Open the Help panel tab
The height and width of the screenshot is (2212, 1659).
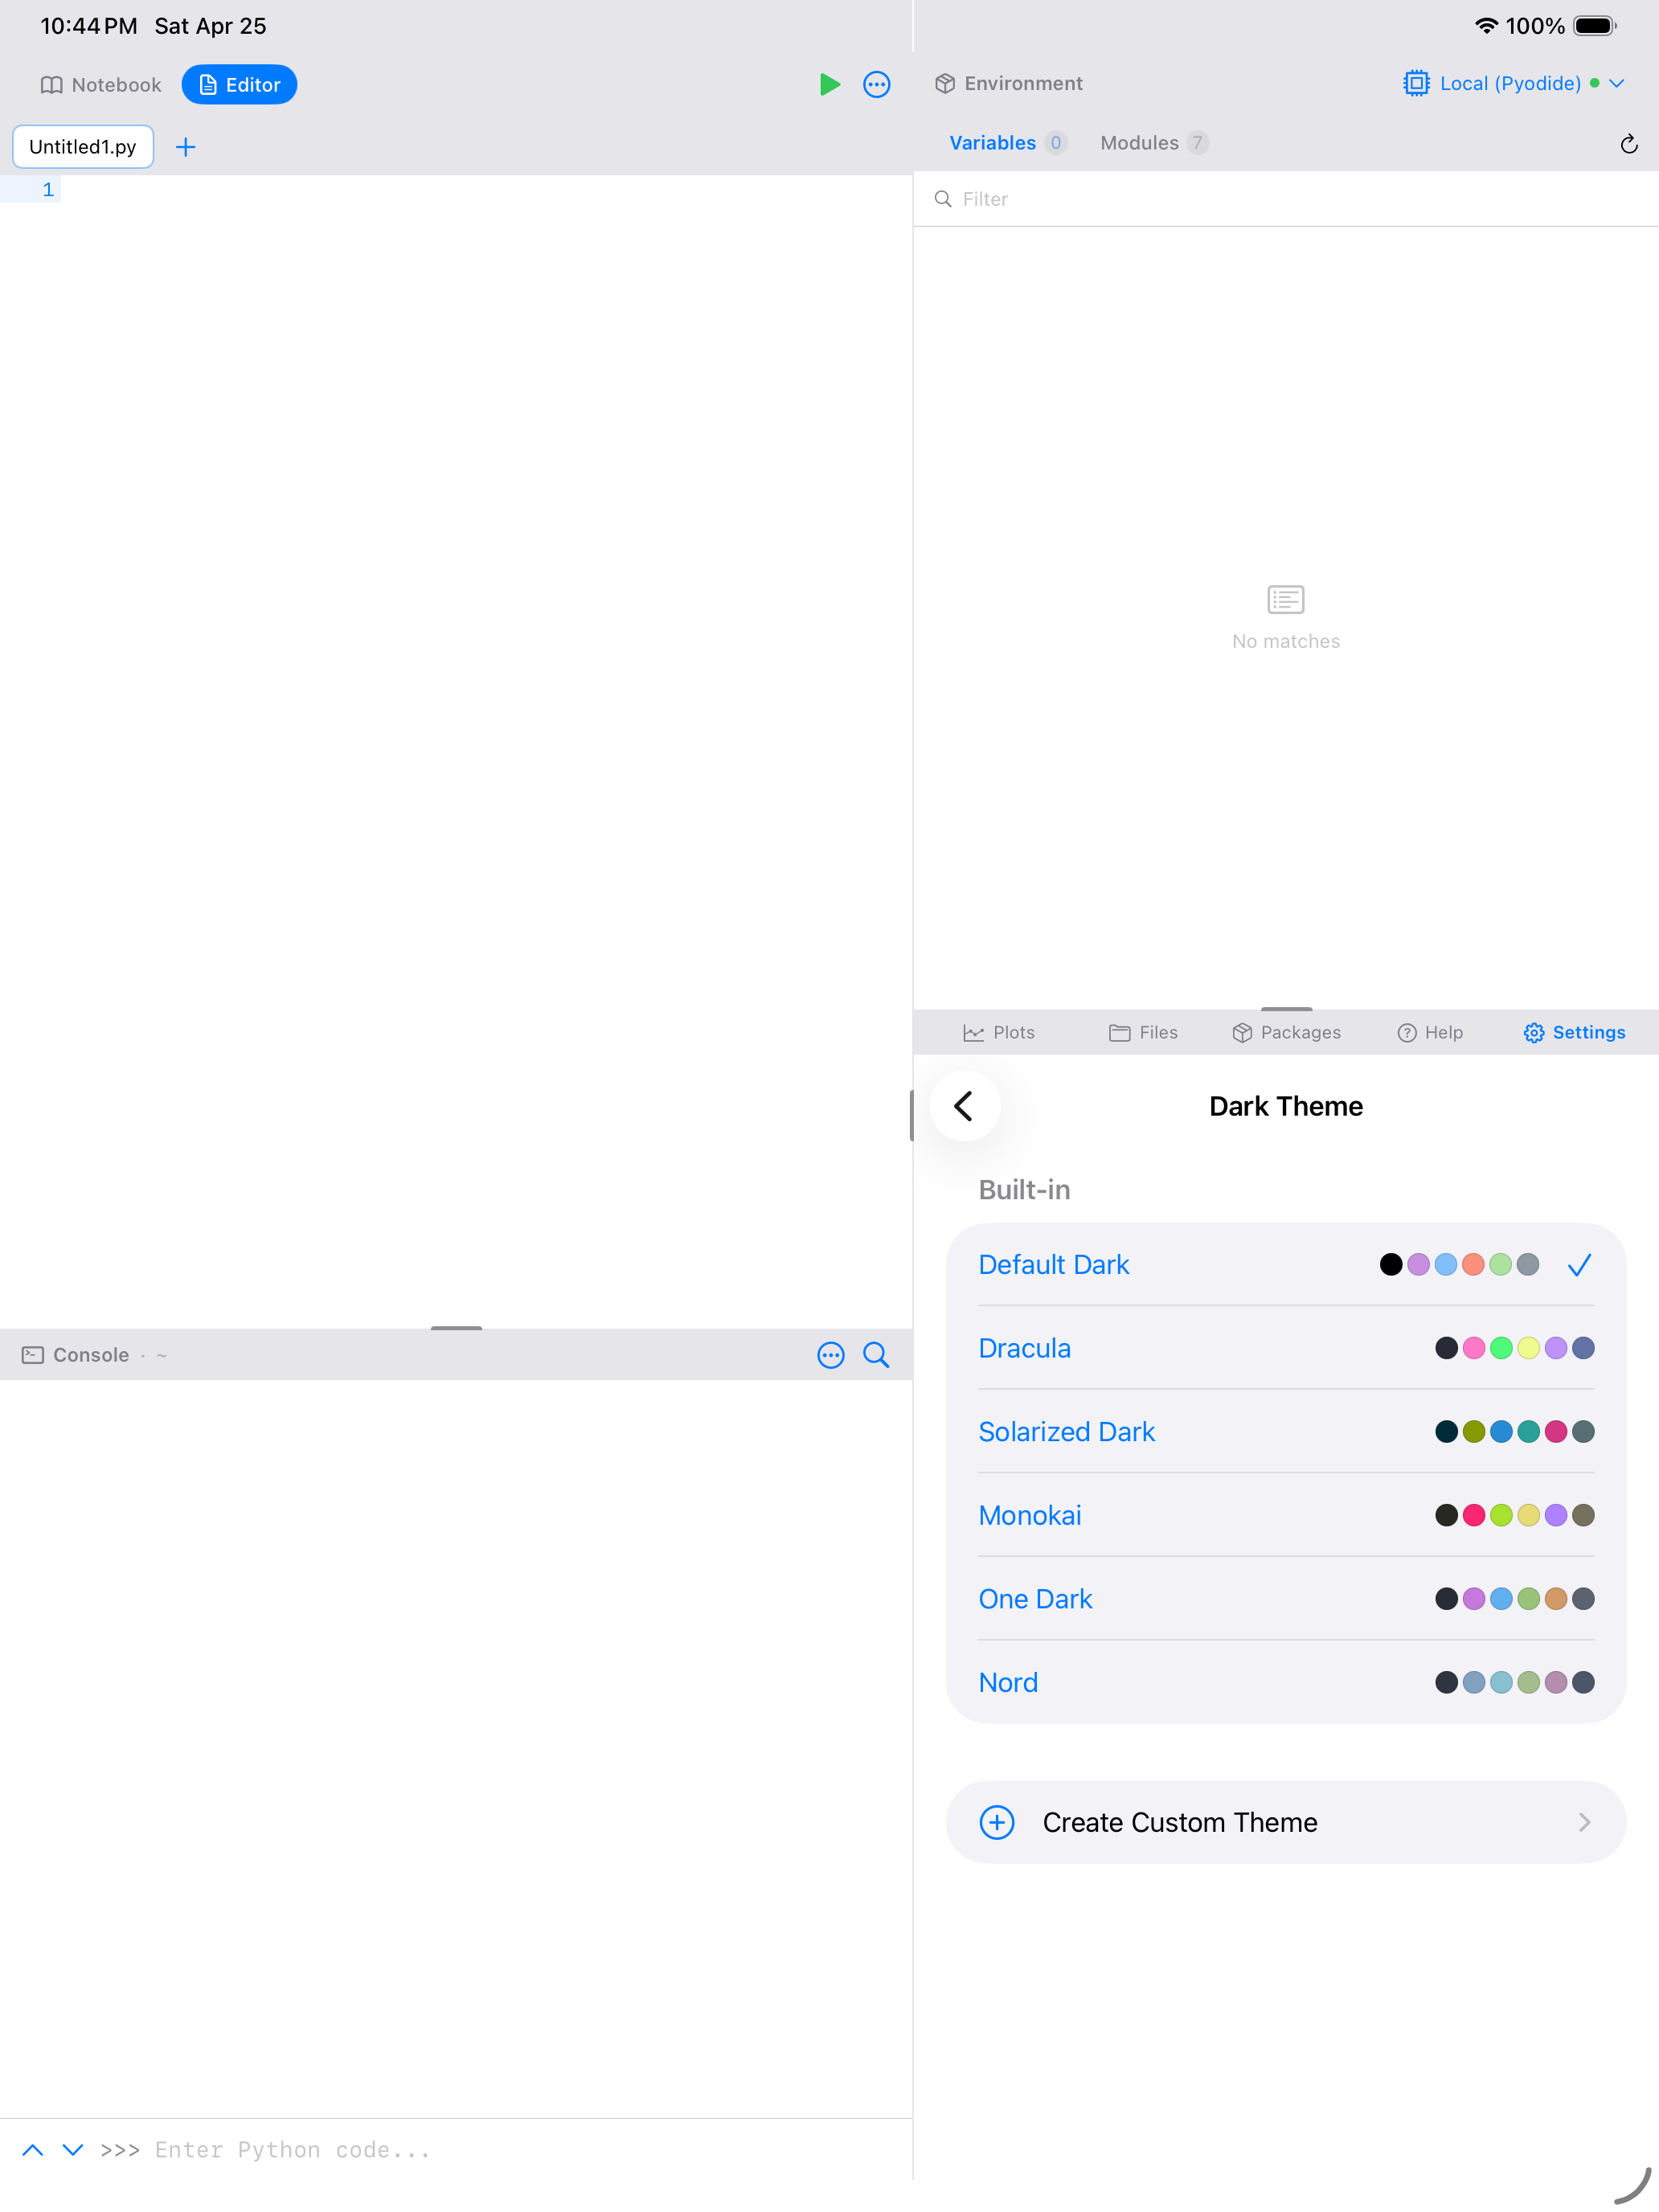(x=1430, y=1033)
